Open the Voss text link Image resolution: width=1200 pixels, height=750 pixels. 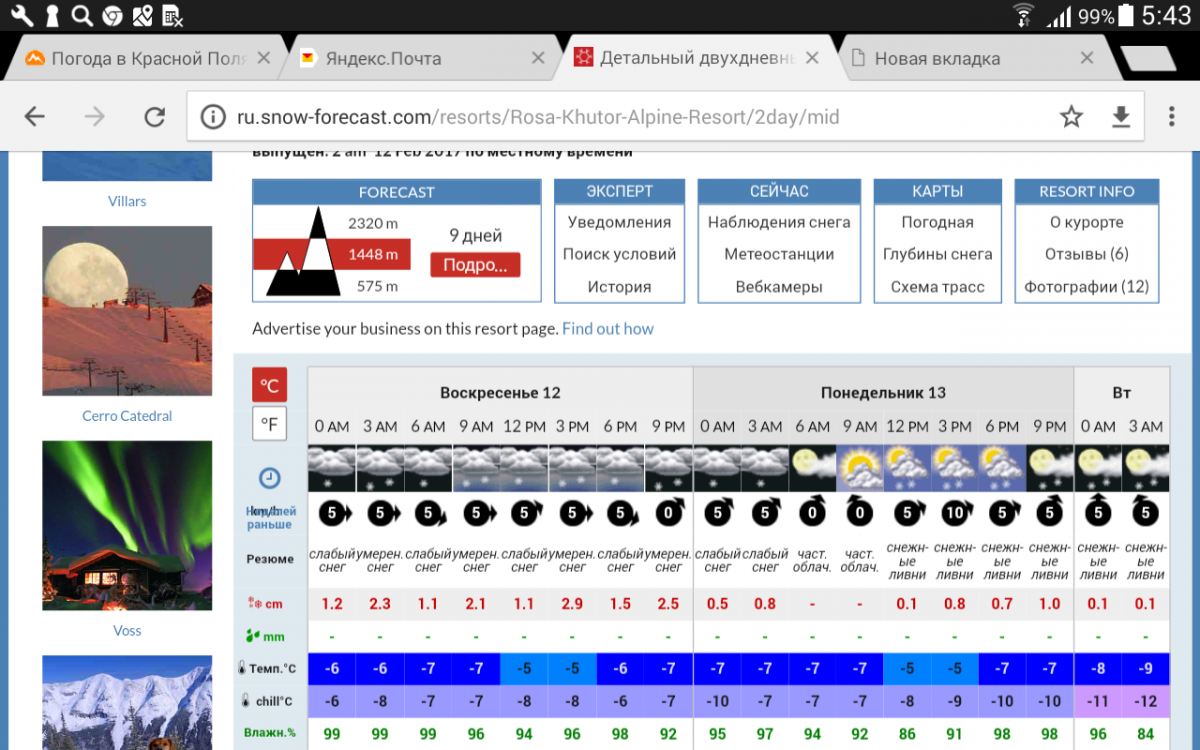(x=127, y=631)
